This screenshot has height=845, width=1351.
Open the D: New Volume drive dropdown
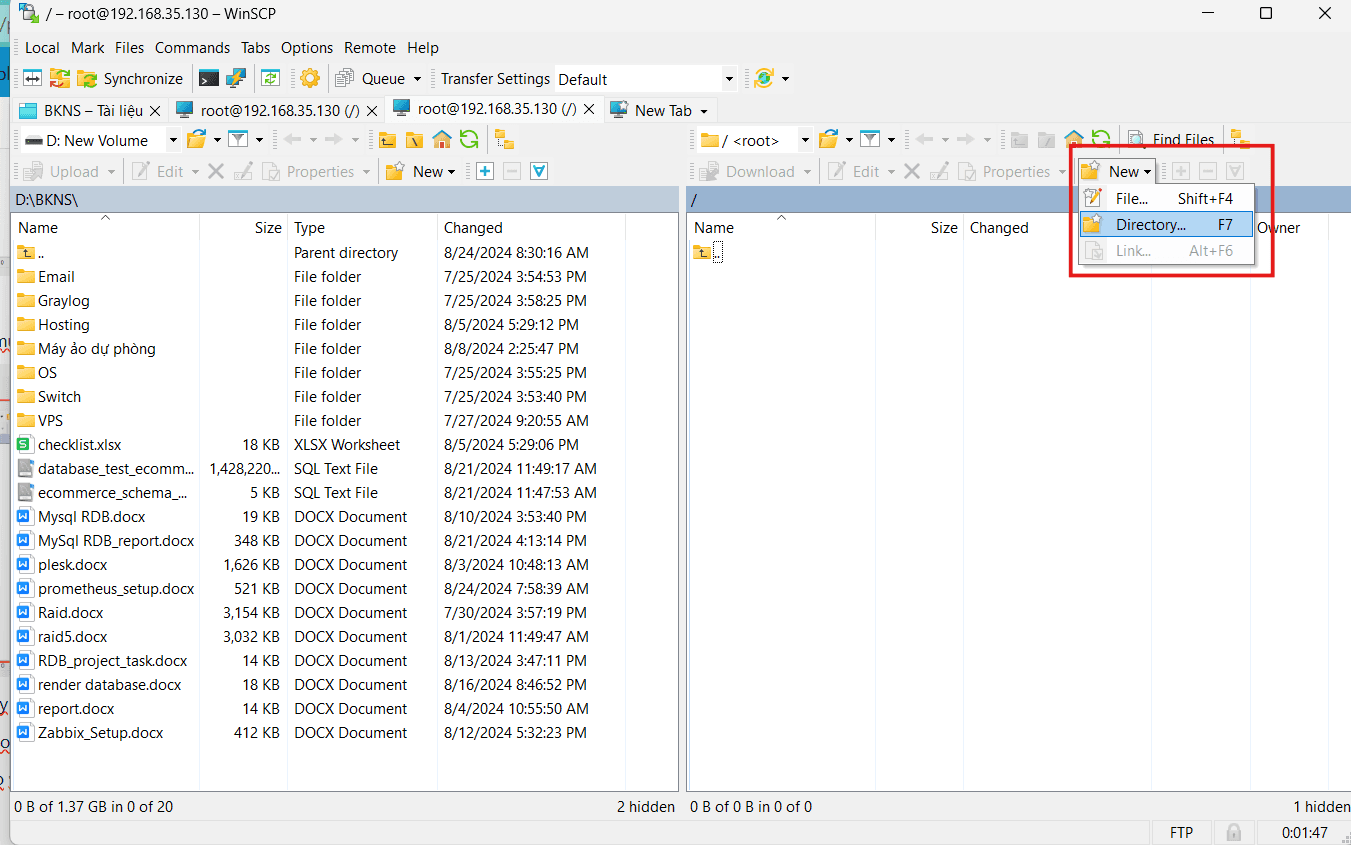tap(174, 140)
